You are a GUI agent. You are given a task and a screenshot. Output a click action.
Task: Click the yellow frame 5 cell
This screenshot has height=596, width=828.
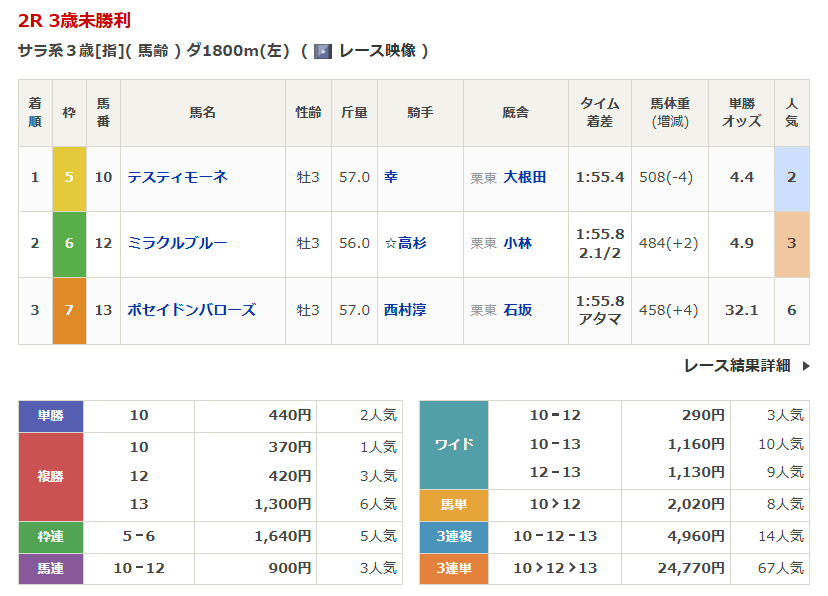[69, 178]
